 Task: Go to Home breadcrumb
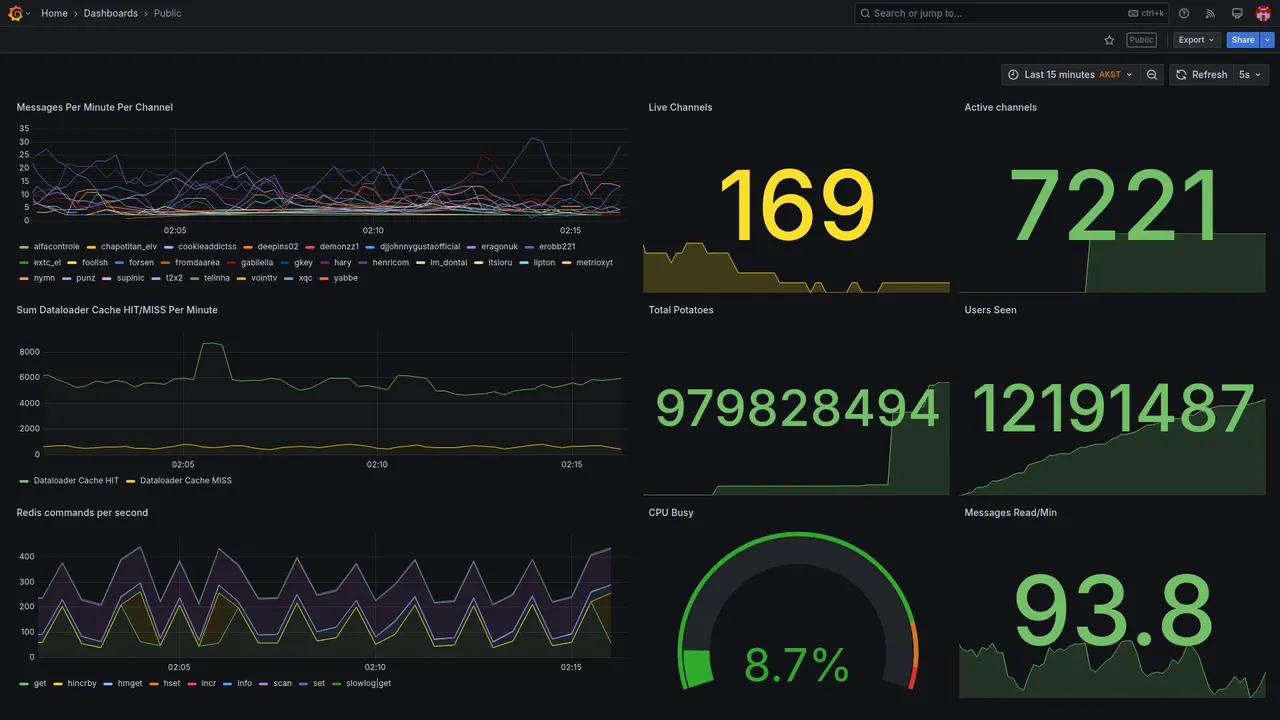pos(54,13)
